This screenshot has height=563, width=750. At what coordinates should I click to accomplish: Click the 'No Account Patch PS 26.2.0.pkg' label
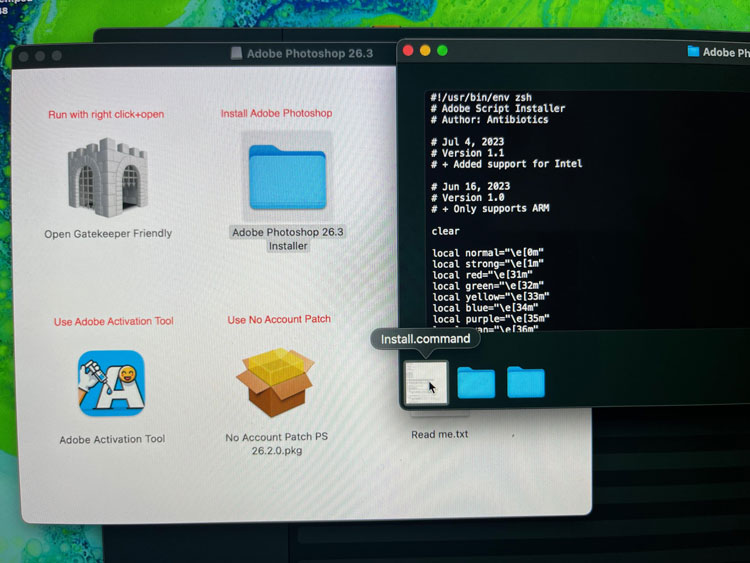click(276, 443)
